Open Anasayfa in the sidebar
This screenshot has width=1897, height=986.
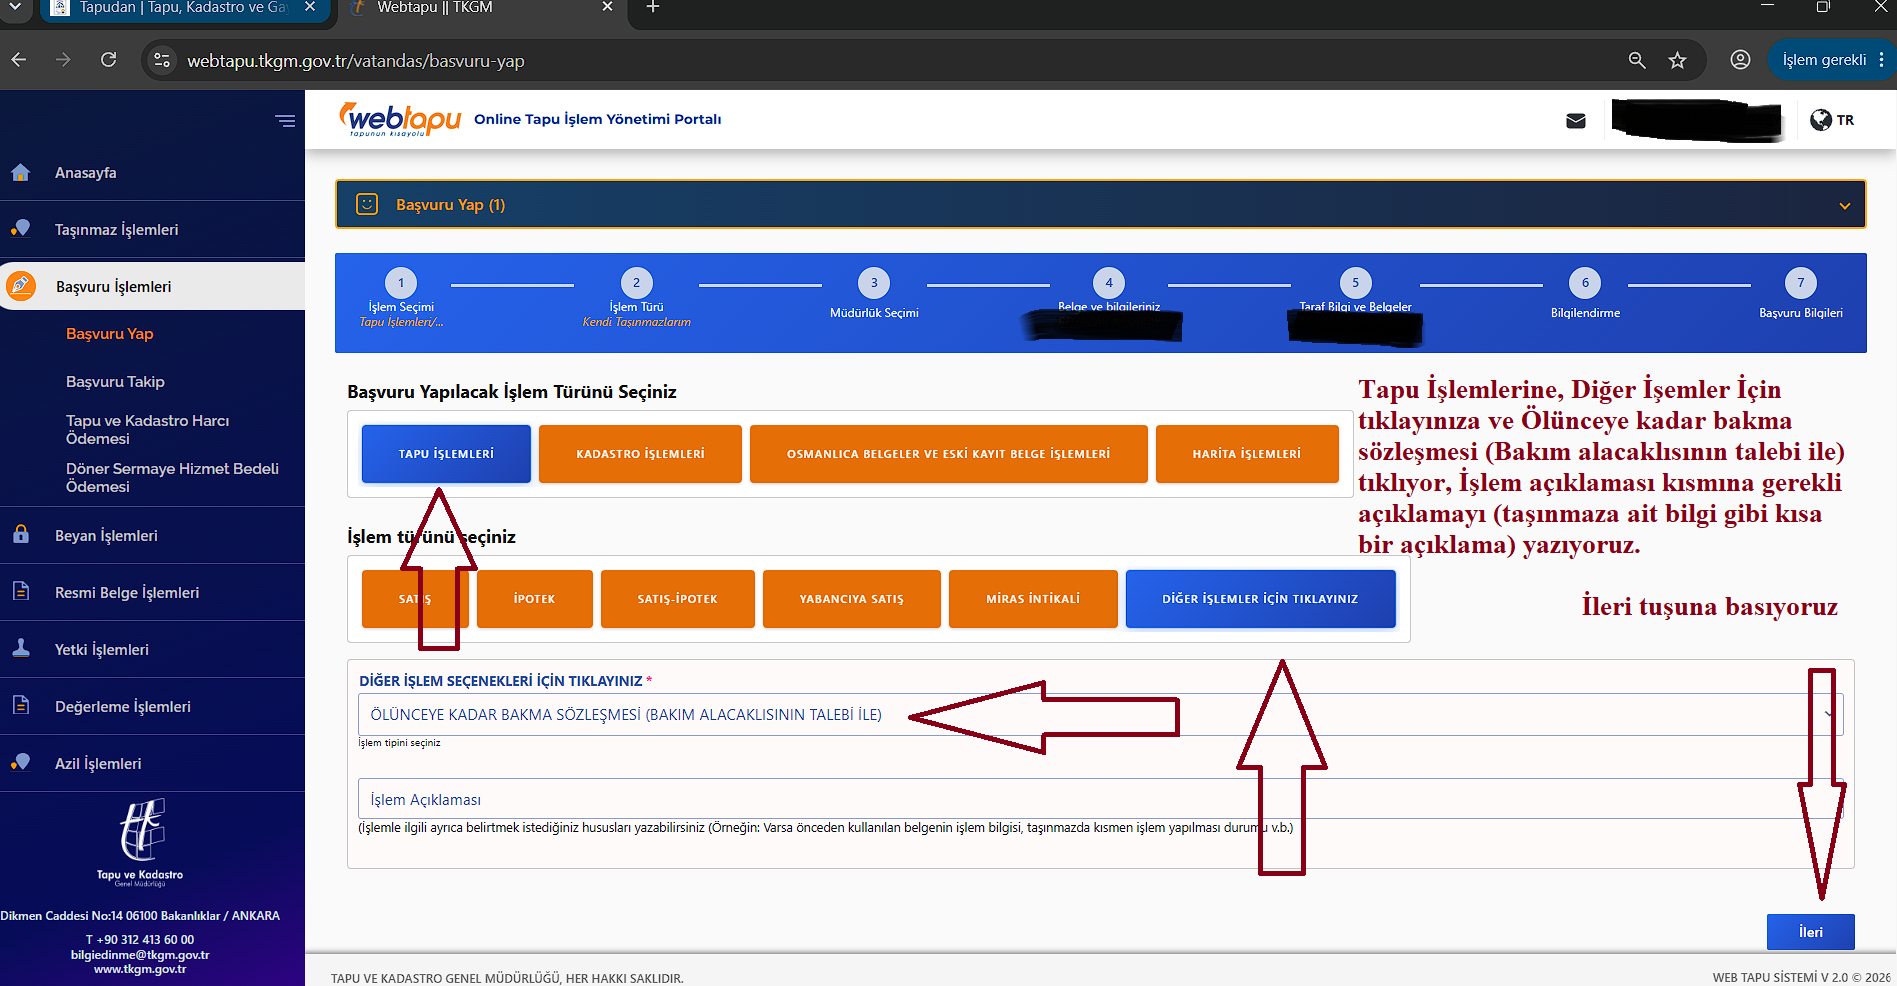click(86, 172)
